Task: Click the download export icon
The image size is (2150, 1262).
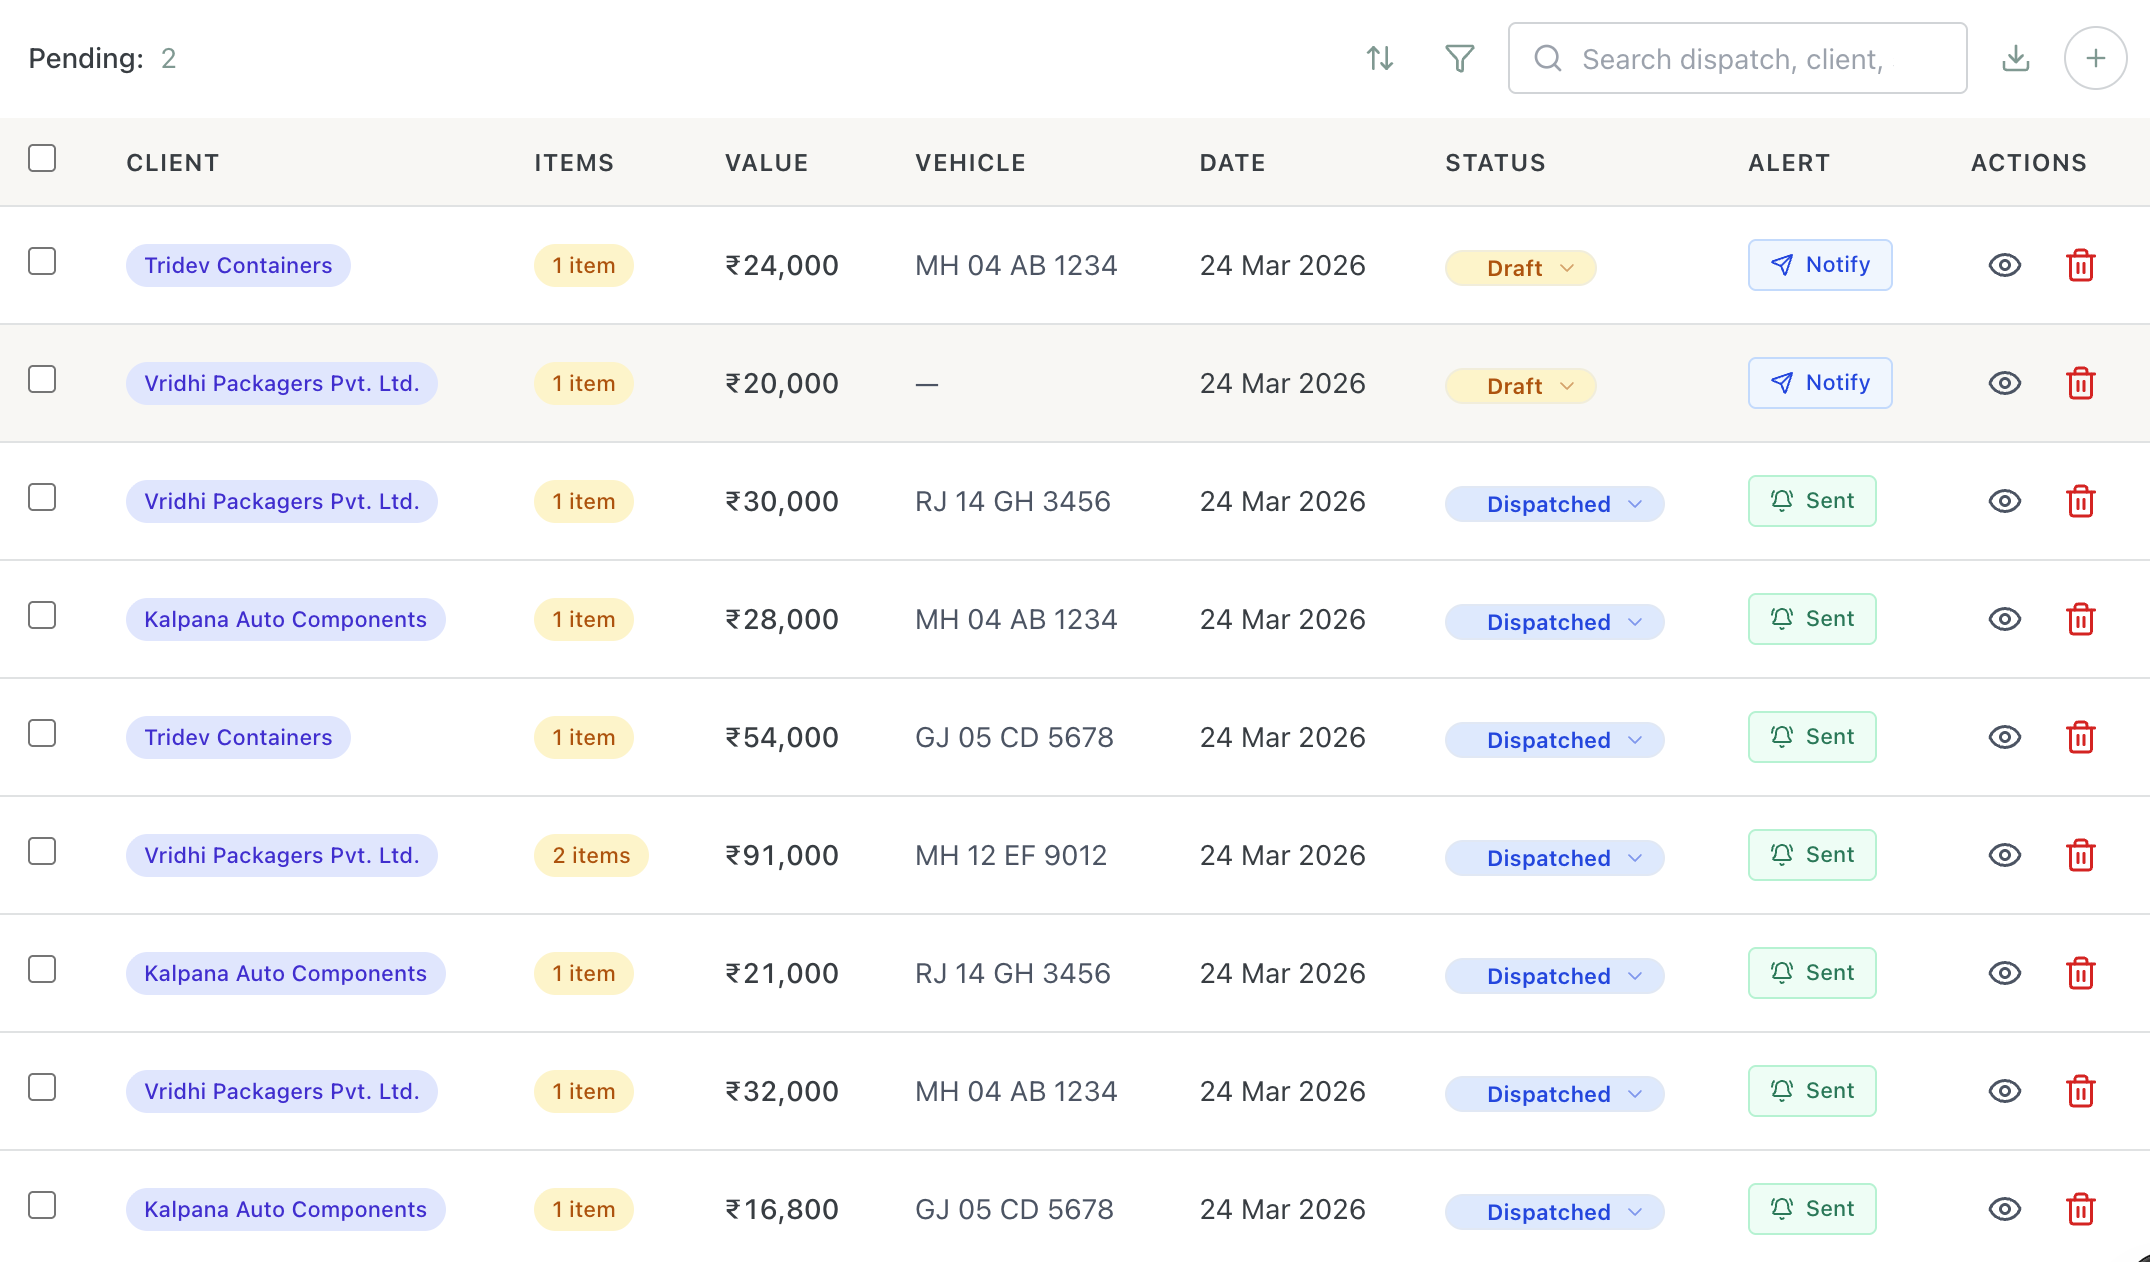Action: pos(2015,59)
